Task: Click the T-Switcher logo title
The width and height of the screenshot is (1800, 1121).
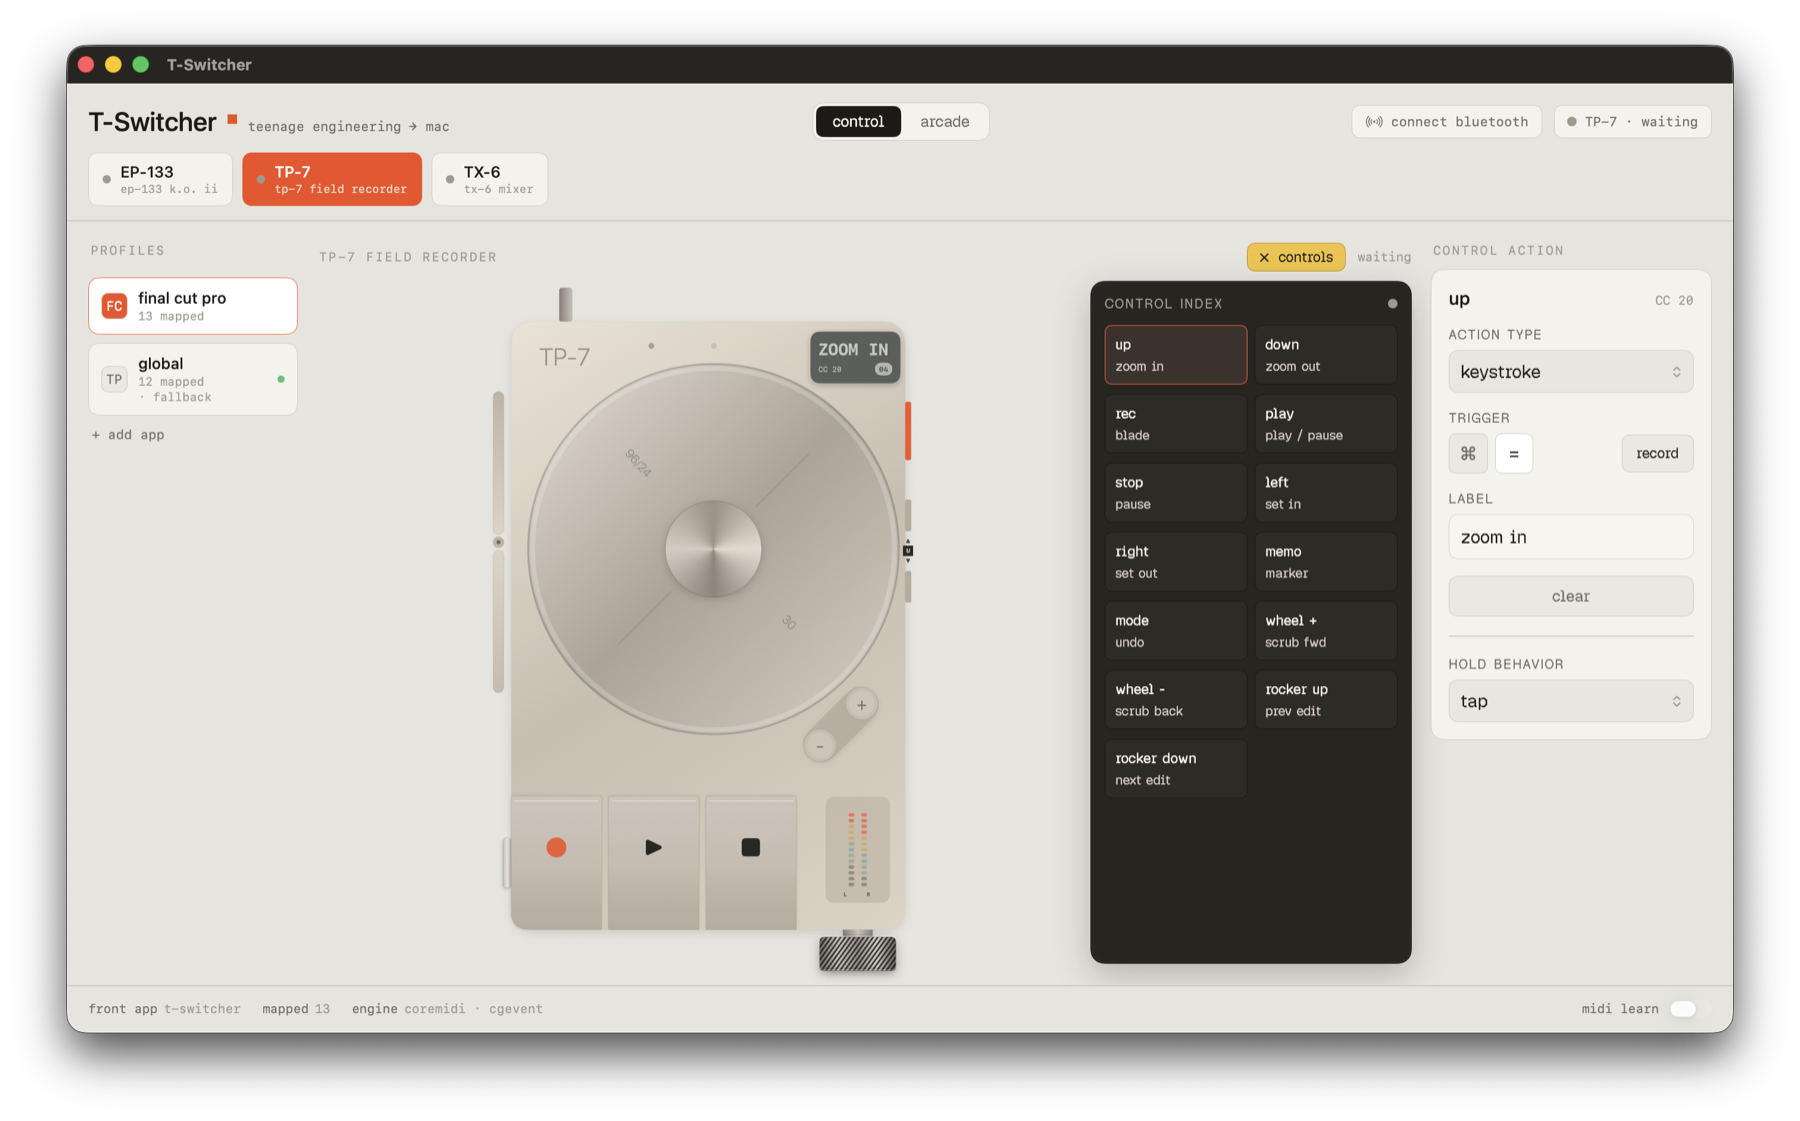Action: click(152, 122)
